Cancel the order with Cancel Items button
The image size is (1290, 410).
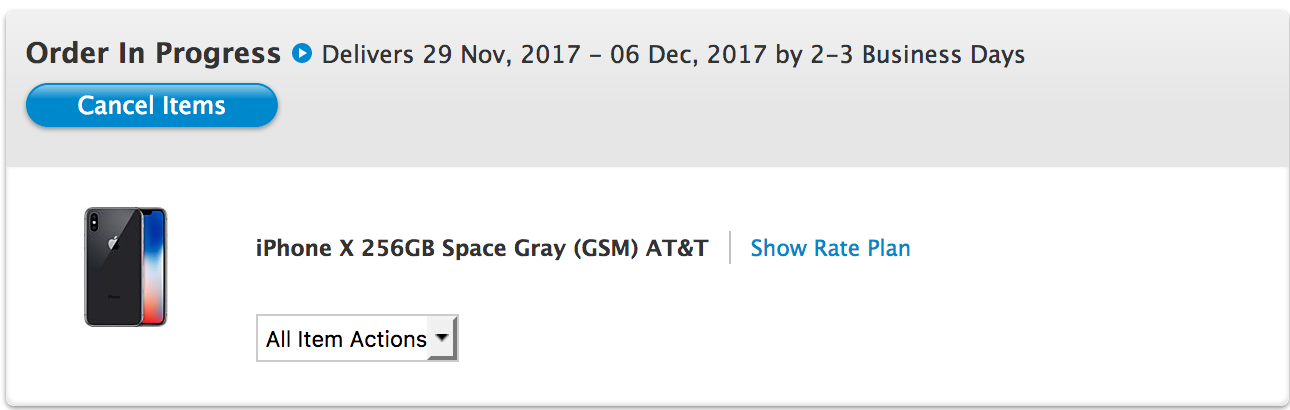151,105
